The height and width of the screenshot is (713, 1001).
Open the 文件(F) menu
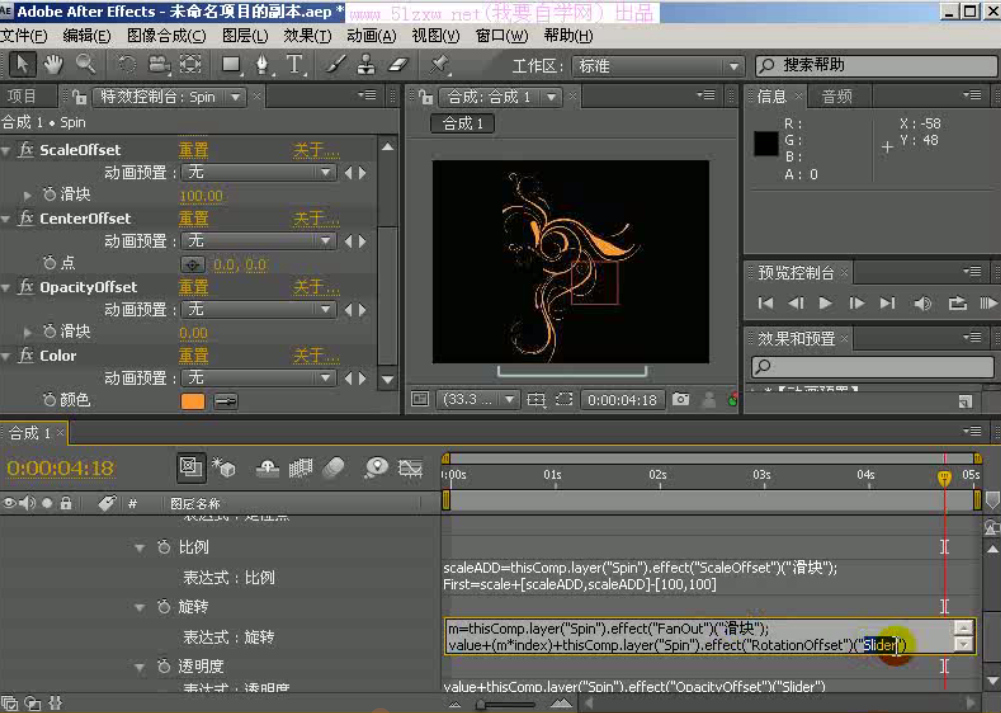[x=24, y=36]
